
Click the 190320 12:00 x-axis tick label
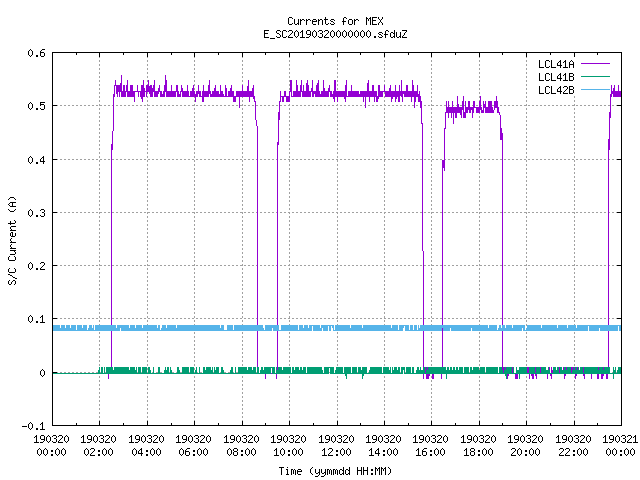point(336,446)
